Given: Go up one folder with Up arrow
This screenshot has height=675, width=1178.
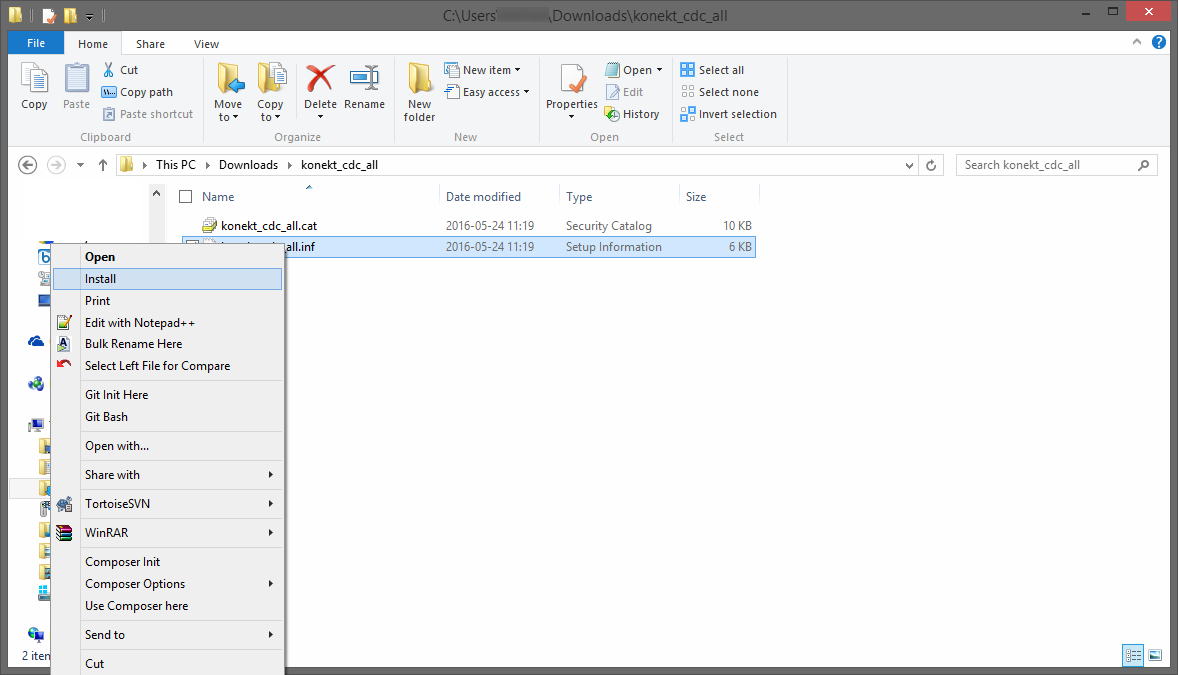Looking at the screenshot, I should [x=103, y=165].
